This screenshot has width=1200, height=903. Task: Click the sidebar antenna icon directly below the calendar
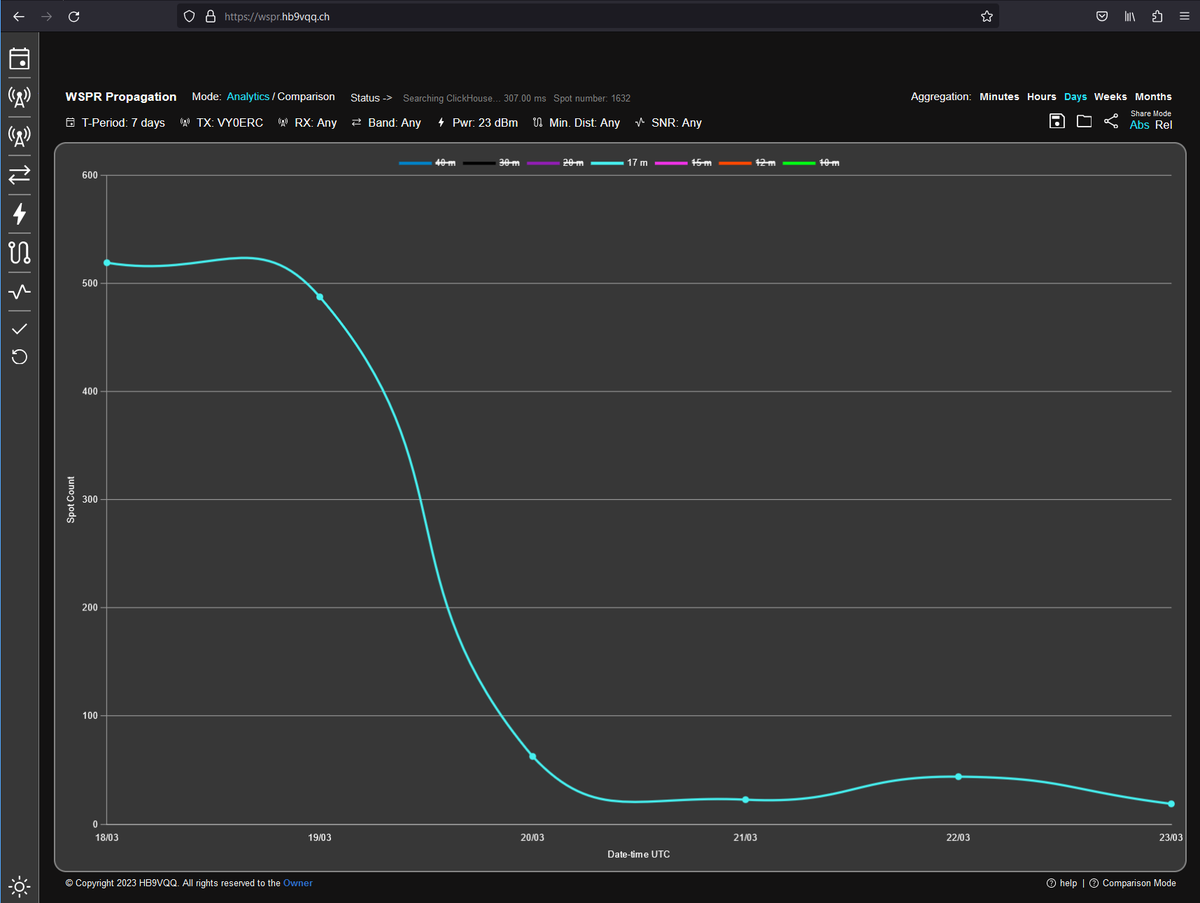[x=19, y=97]
